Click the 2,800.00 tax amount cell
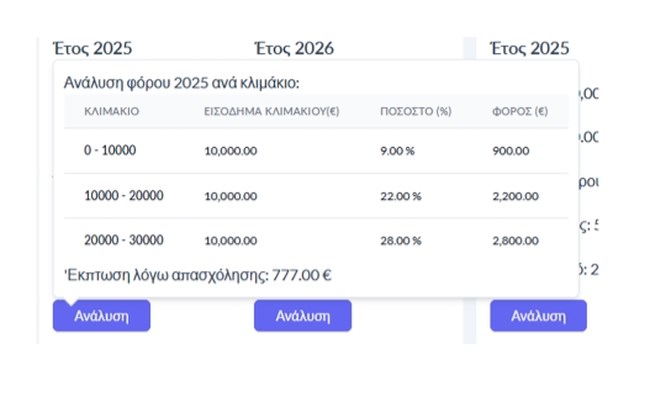 [x=517, y=241]
